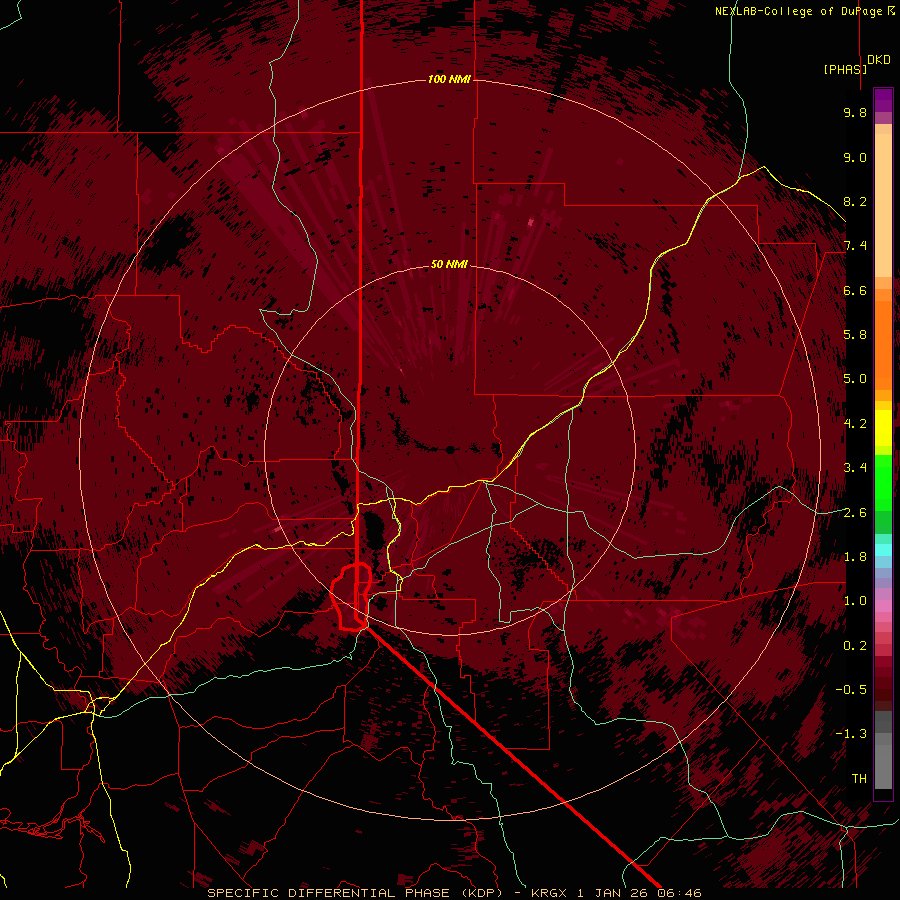Click the radar site dot at ring center
This screenshot has height=900, width=900.
[450, 449]
